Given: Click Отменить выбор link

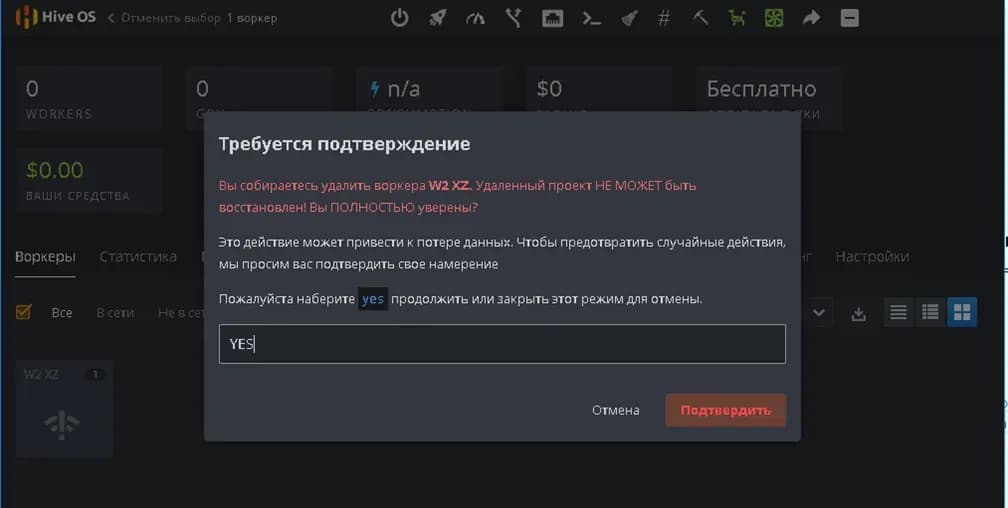Looking at the screenshot, I should coord(165,18).
